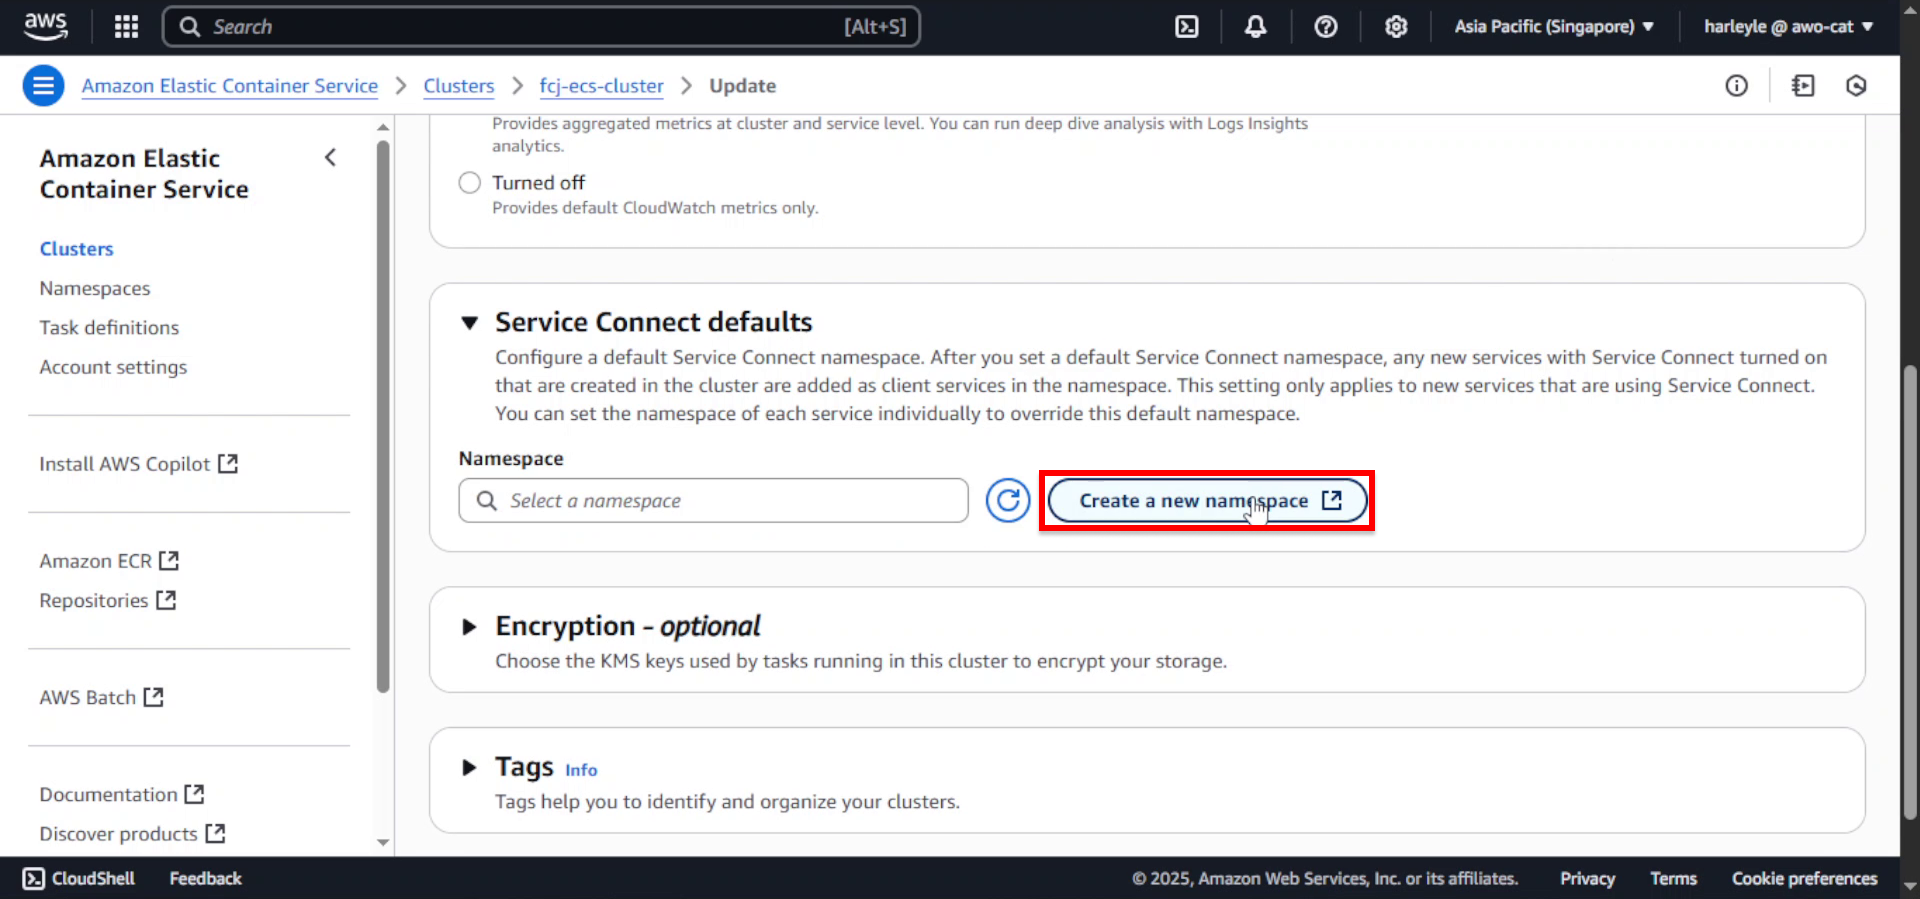
Task: Click the magnifier icon in the top search bar
Action: pos(190,27)
